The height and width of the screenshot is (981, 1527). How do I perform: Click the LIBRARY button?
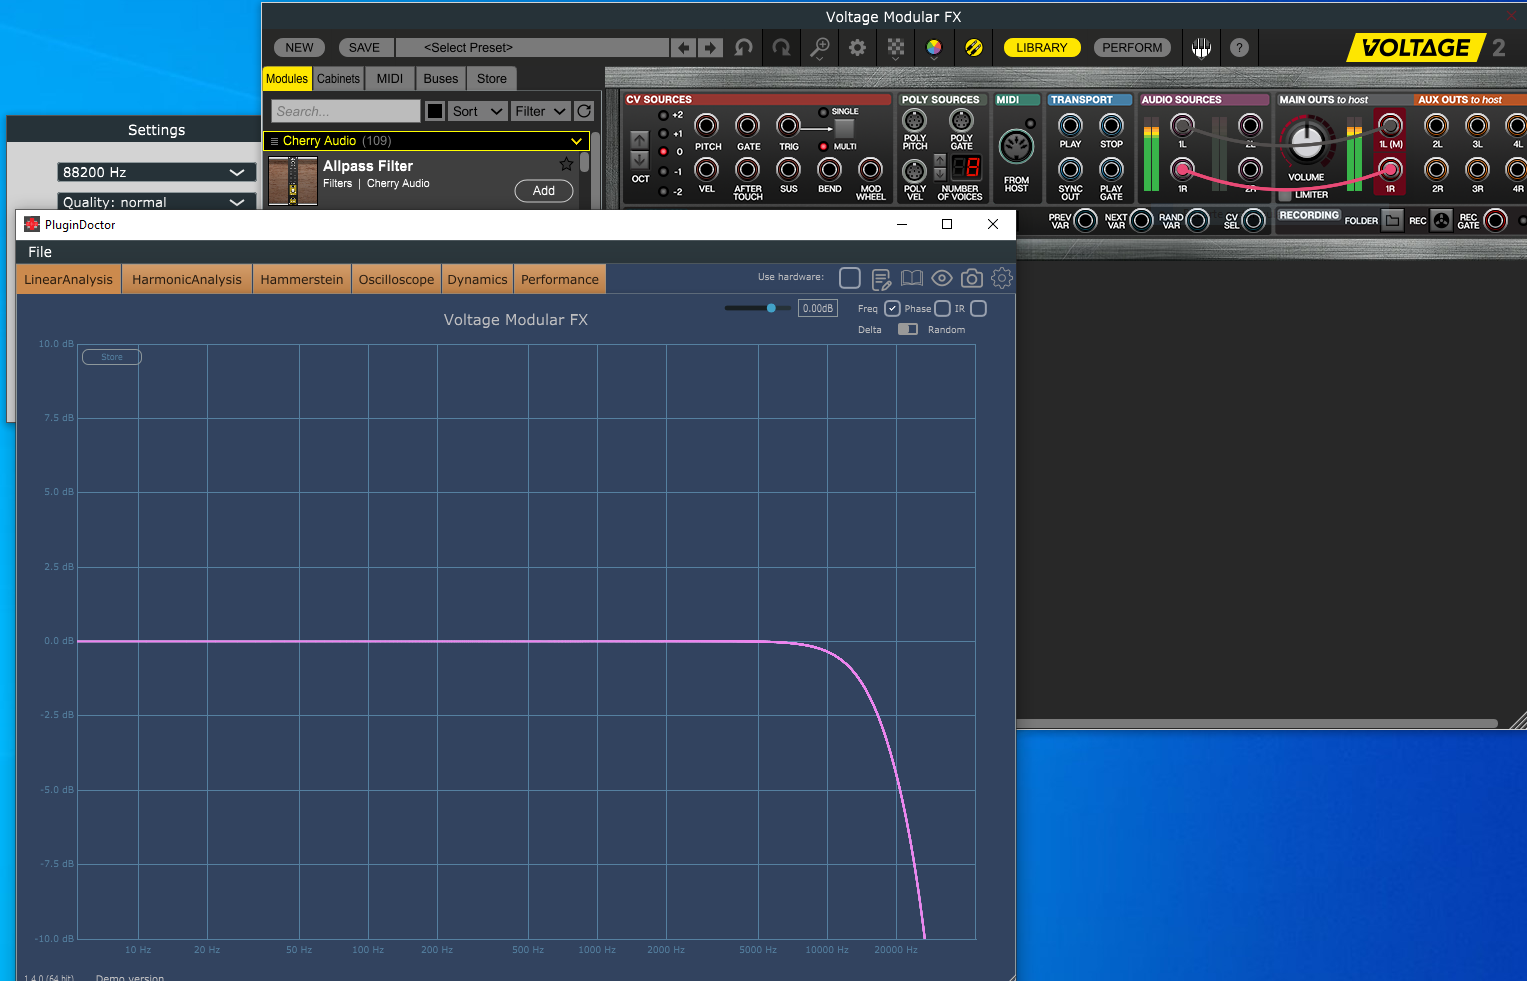(1041, 48)
